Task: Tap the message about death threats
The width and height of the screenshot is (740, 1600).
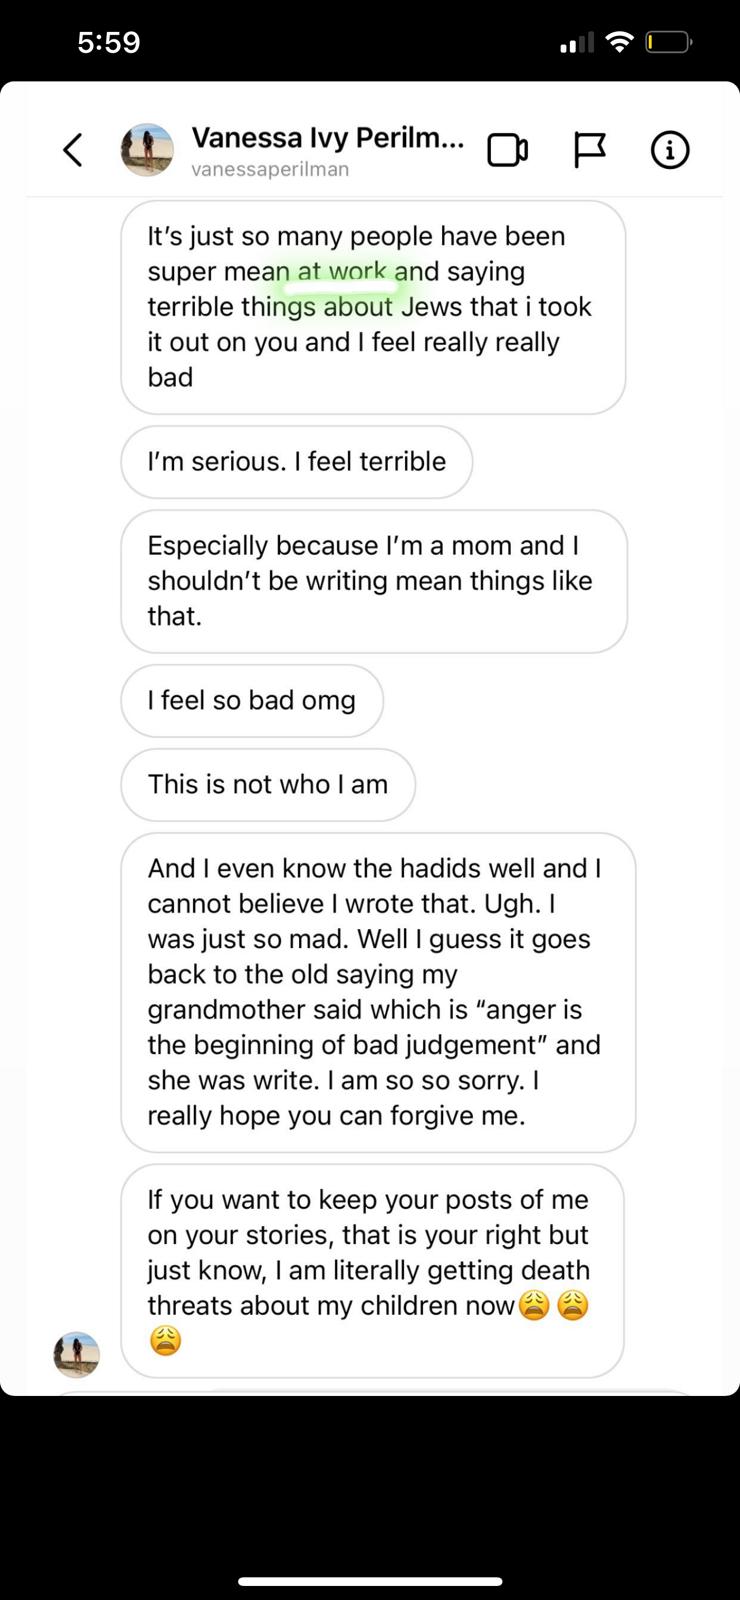Action: pos(371,1270)
